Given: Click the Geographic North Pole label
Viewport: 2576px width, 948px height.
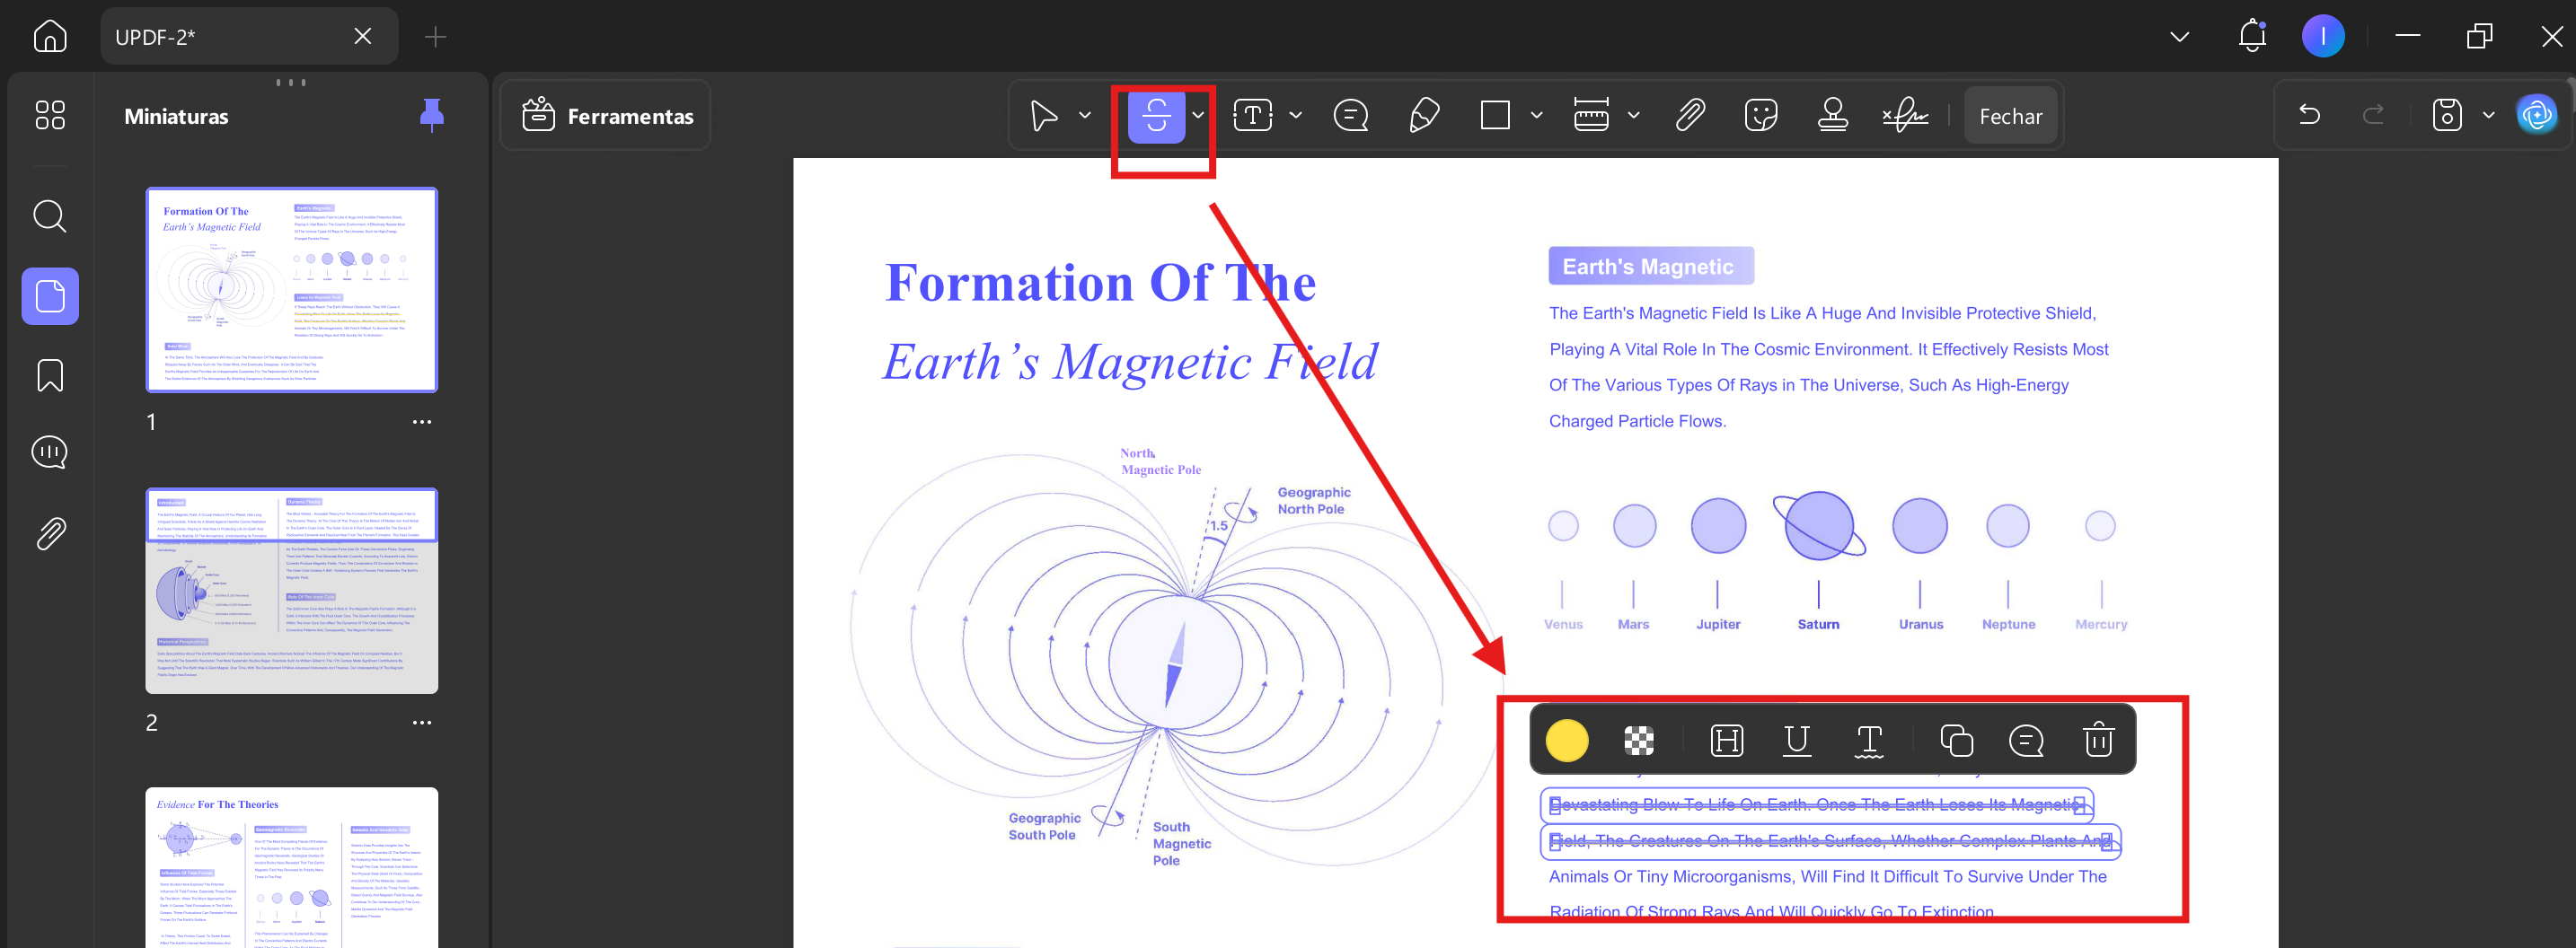Looking at the screenshot, I should click(1313, 500).
